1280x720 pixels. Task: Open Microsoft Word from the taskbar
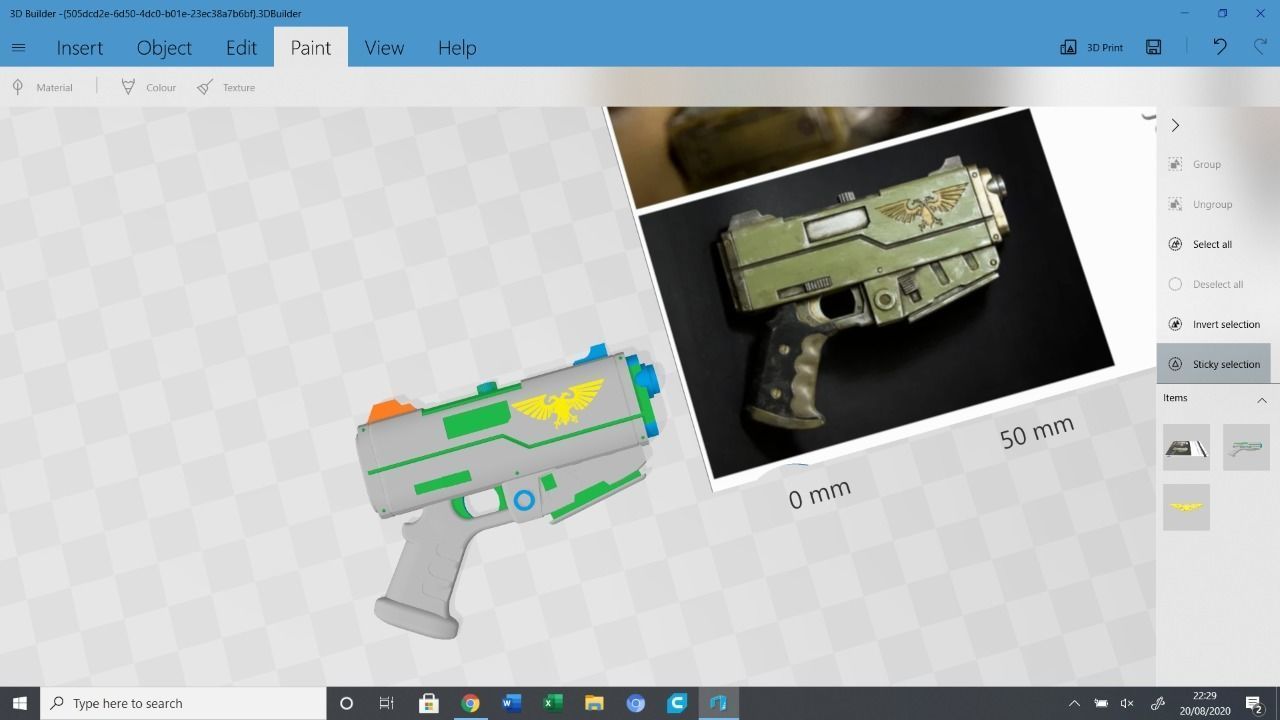511,703
